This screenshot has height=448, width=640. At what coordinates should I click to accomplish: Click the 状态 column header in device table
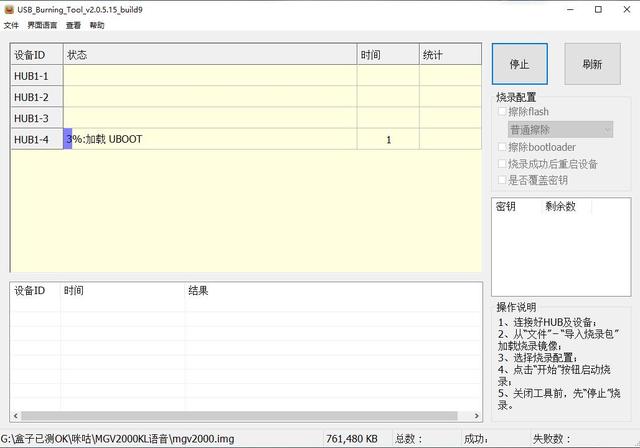(x=210, y=54)
